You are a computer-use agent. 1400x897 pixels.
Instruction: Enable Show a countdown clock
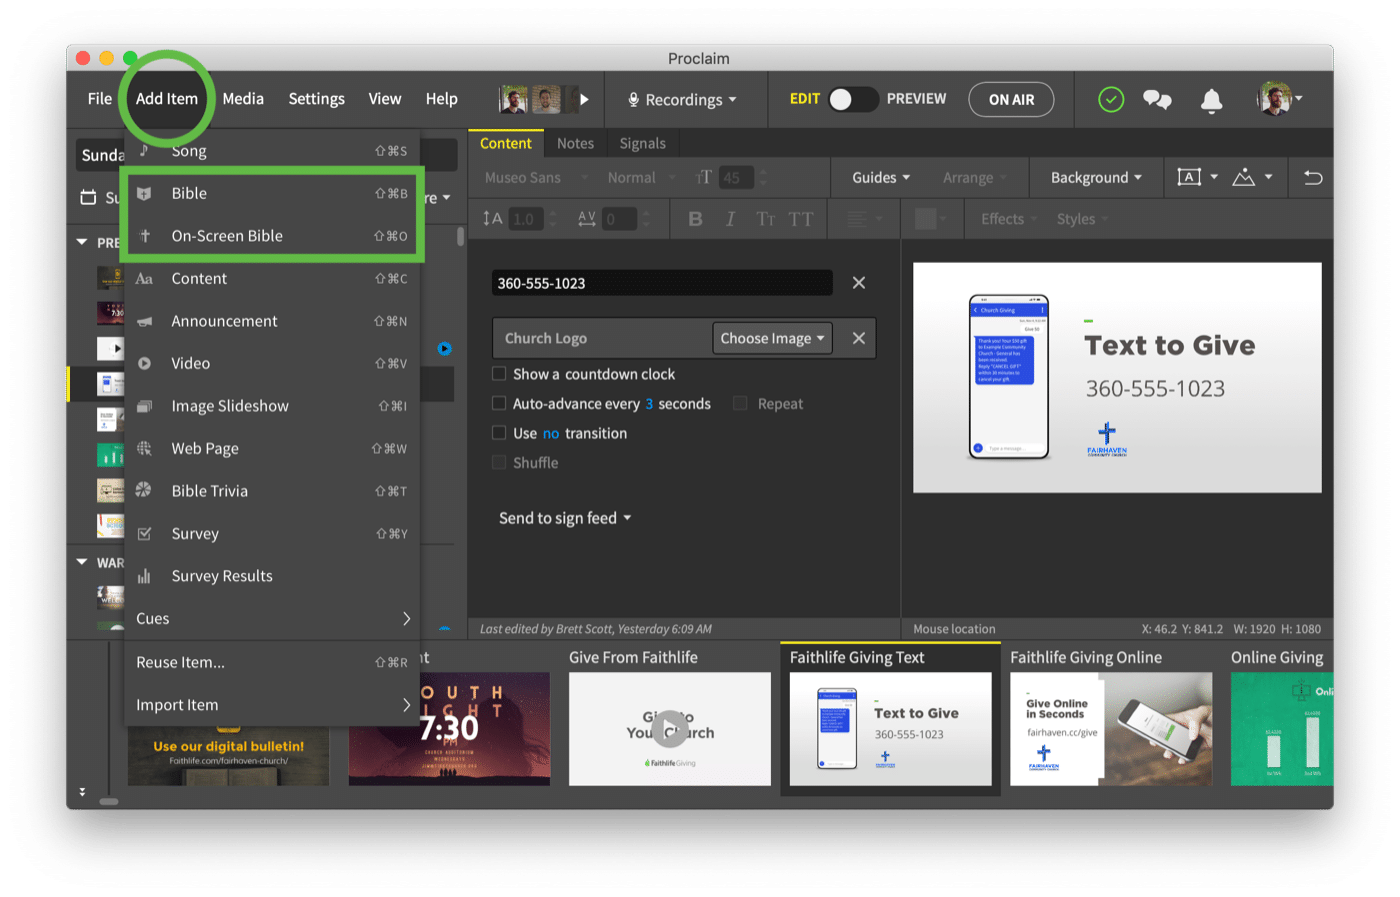tap(499, 374)
